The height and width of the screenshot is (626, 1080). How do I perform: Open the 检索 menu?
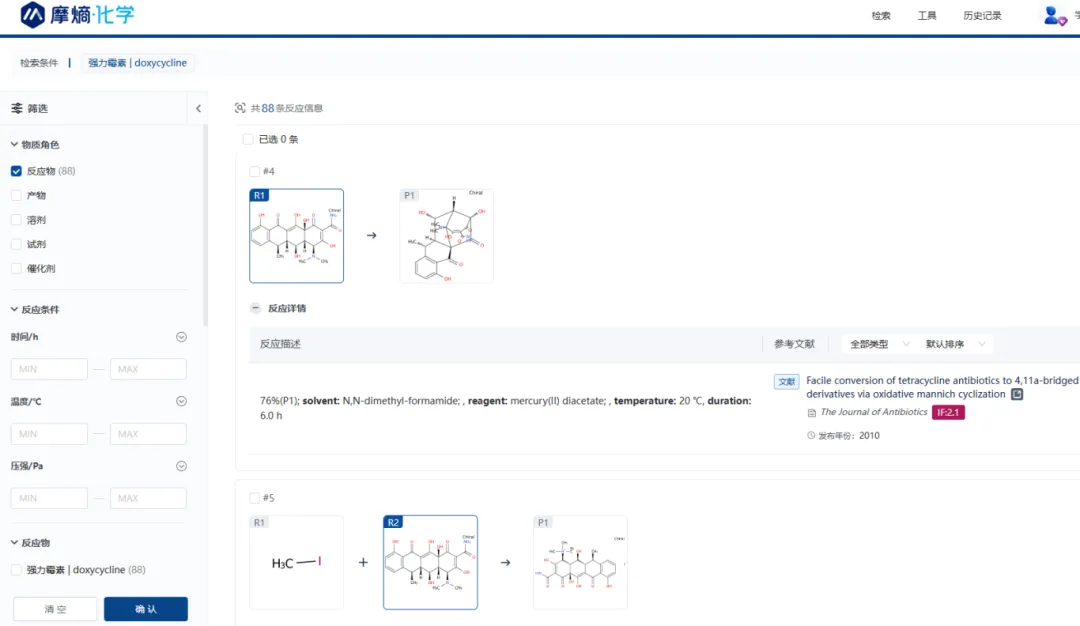880,15
